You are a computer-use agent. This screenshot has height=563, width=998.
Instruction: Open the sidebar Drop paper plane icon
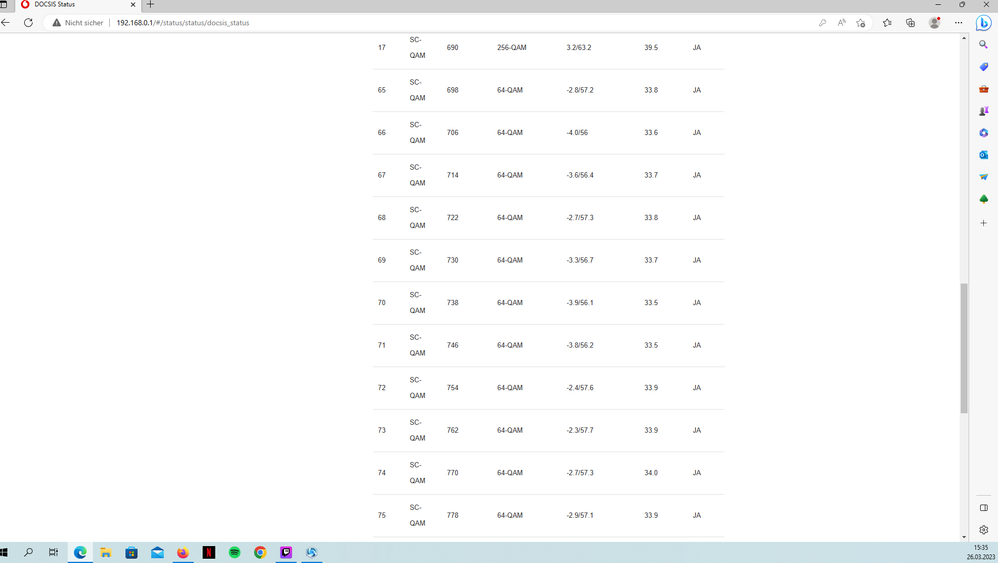983,177
